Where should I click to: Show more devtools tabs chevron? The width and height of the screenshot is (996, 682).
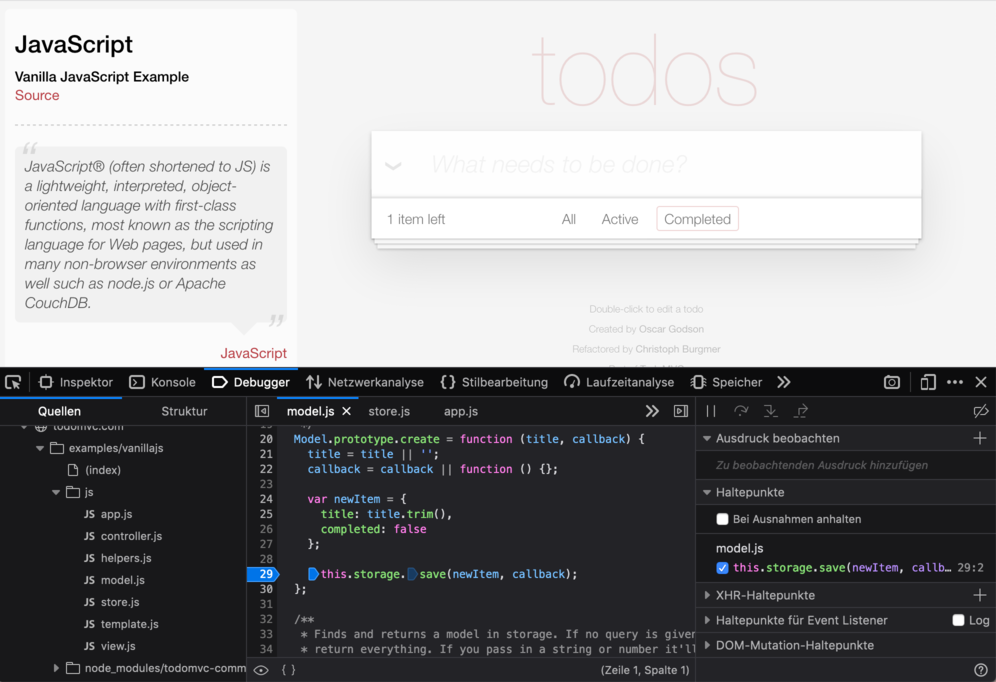click(x=784, y=382)
